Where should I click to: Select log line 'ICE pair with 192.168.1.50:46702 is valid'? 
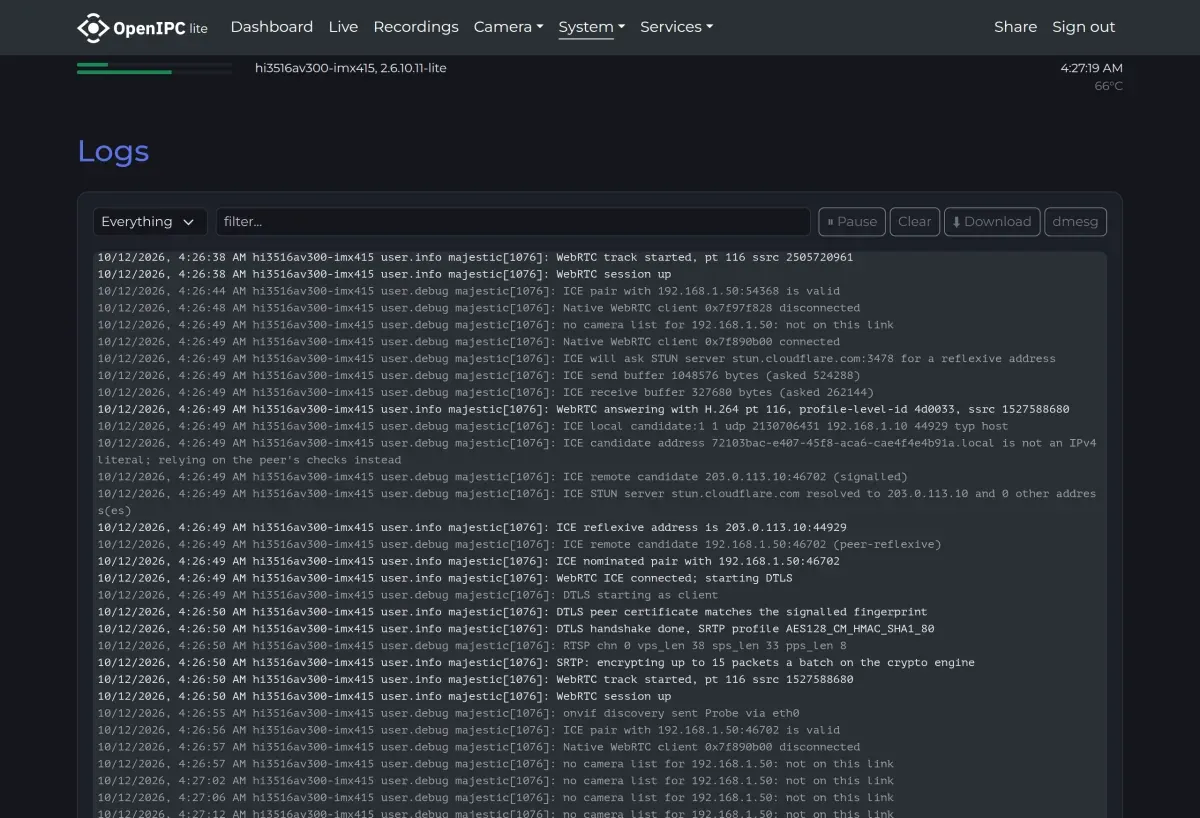[x=468, y=731]
